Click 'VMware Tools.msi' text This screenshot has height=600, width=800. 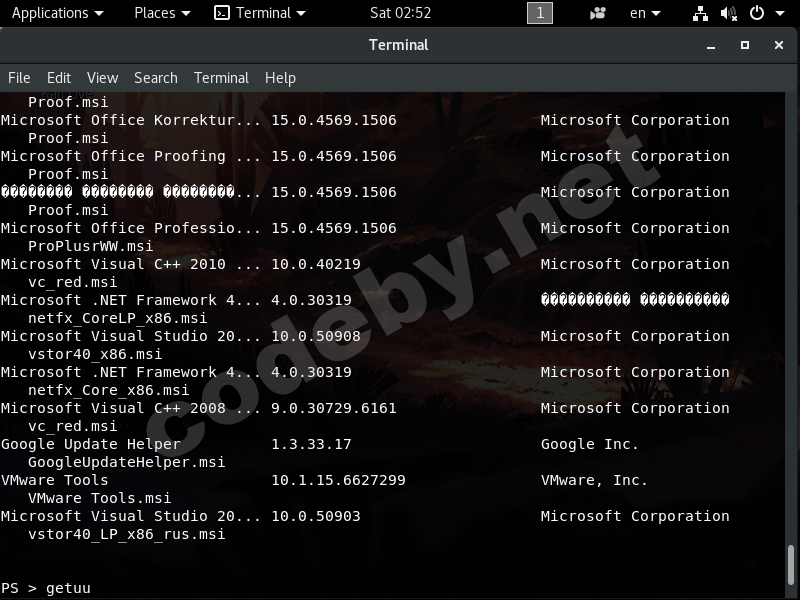coord(99,497)
